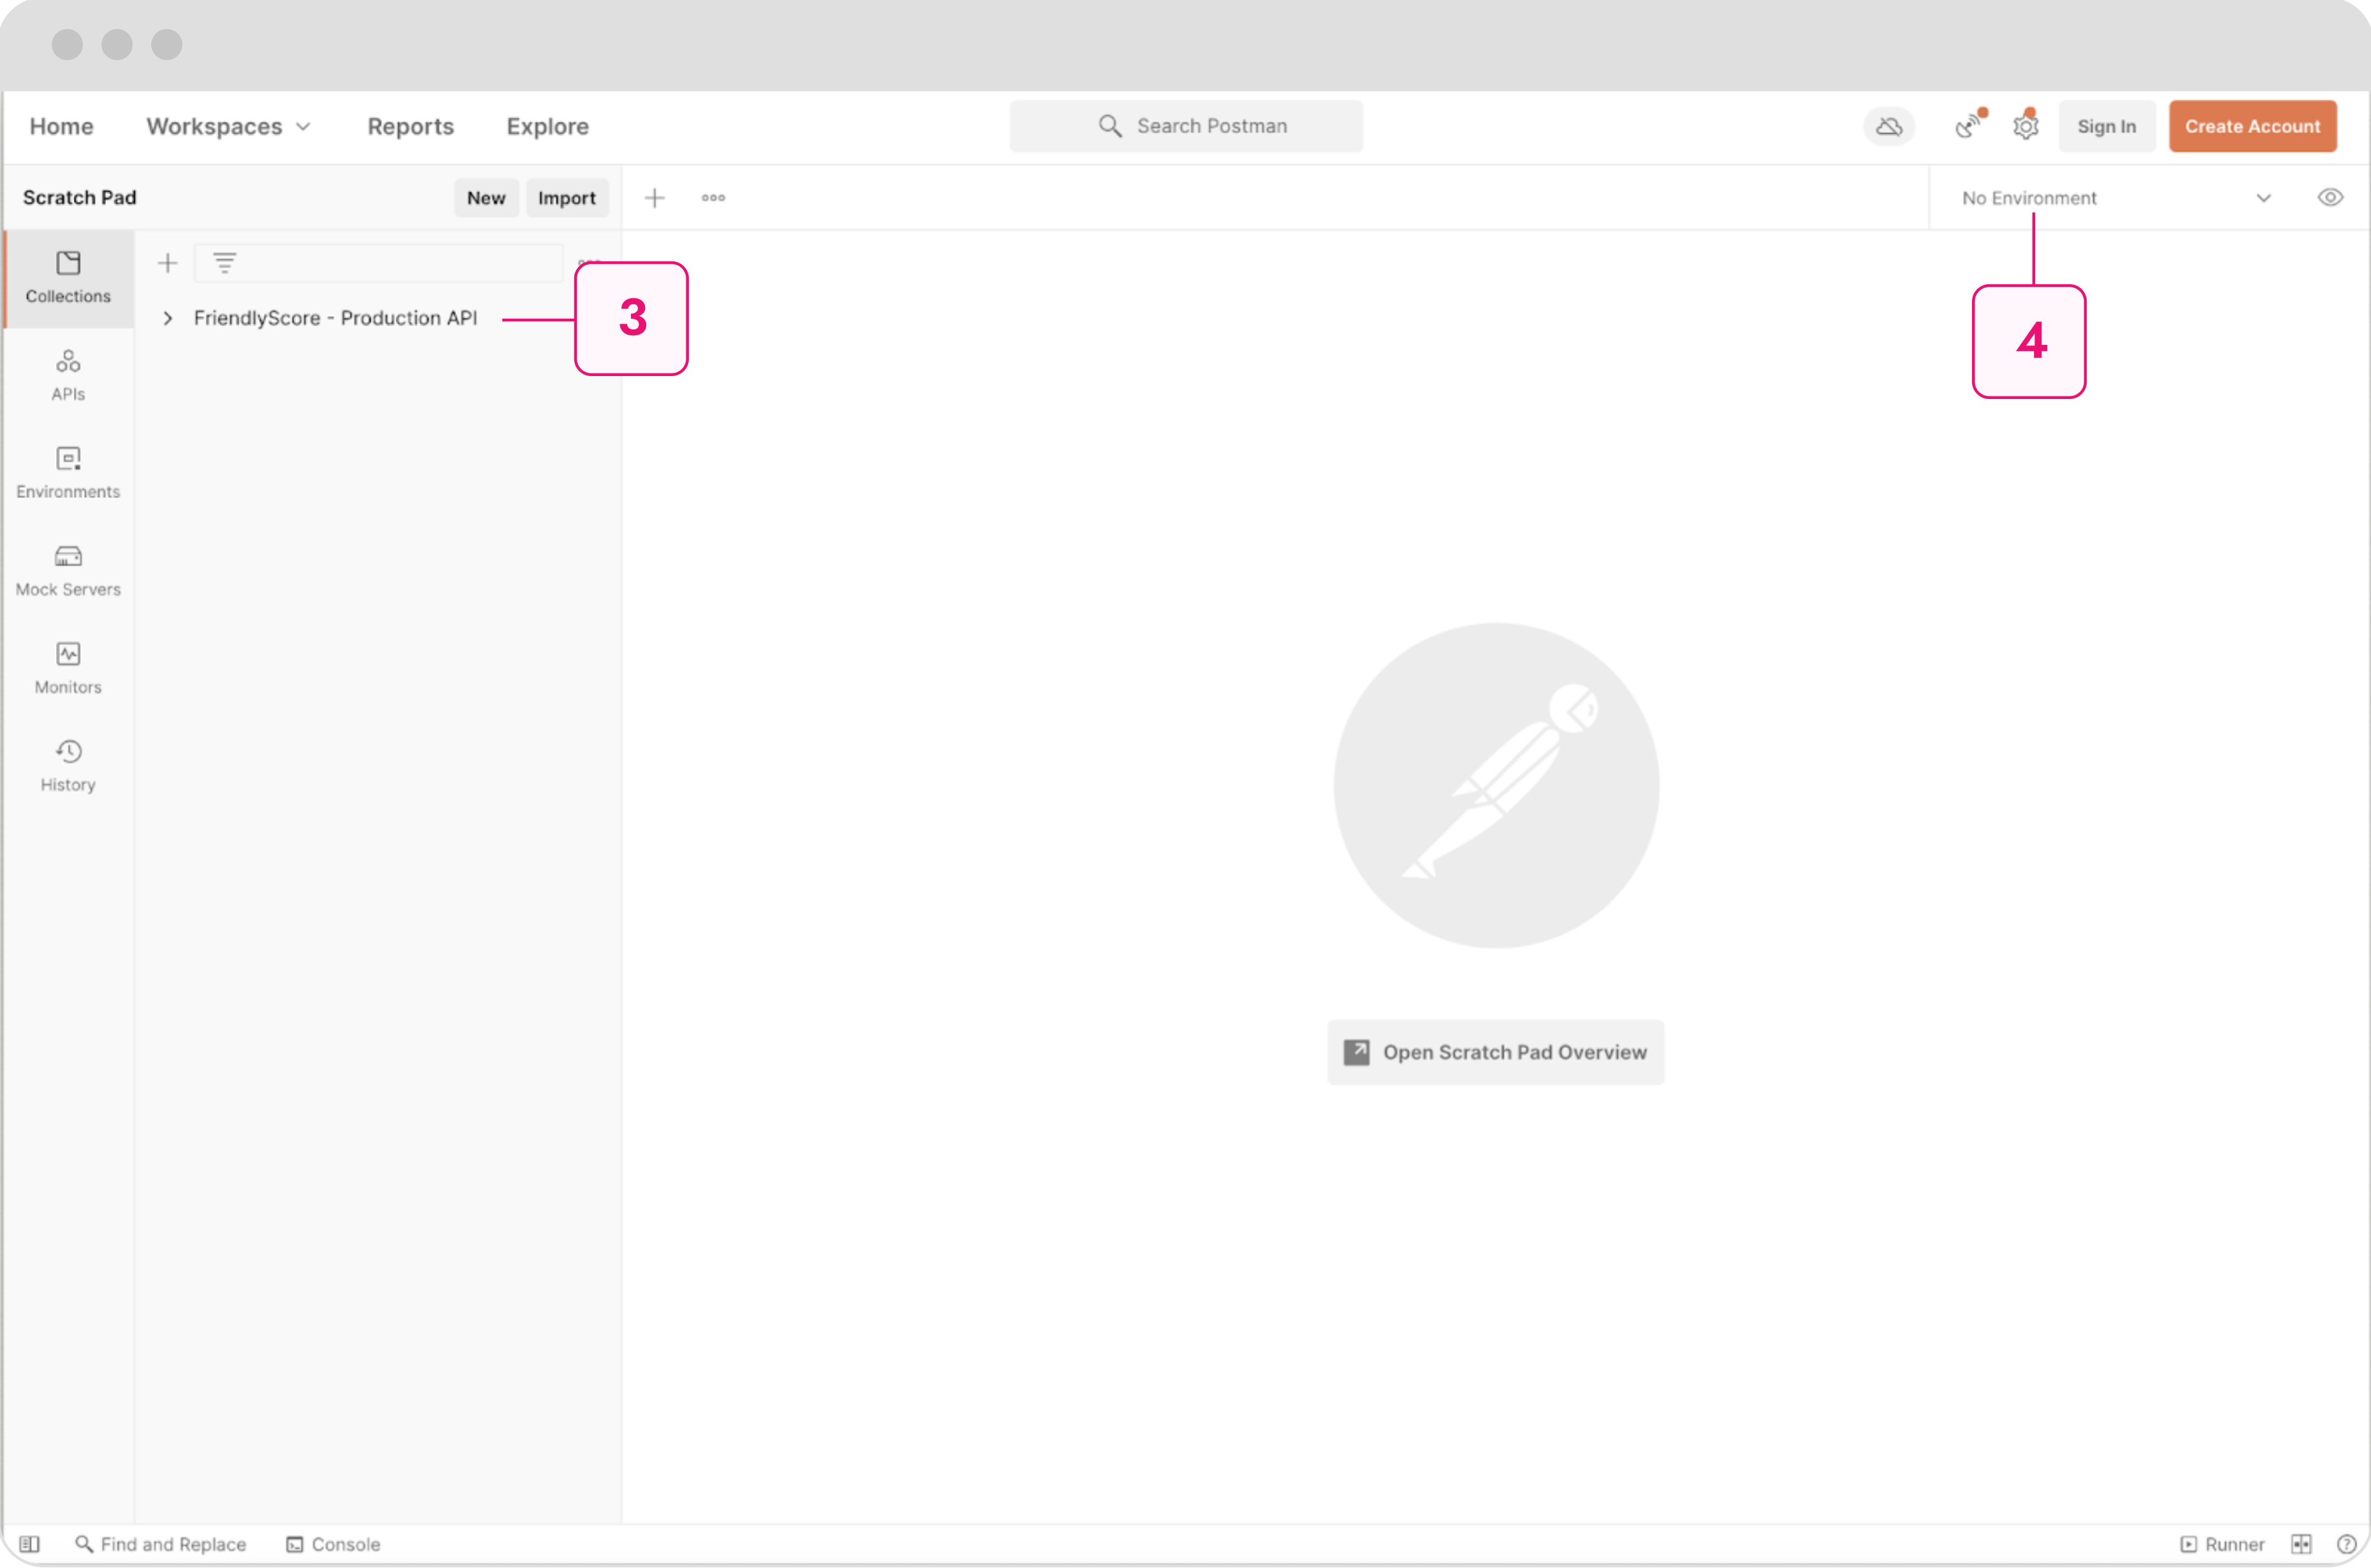Select FriendlyScore - Production API collection
The image size is (2371, 1568).
click(x=335, y=318)
